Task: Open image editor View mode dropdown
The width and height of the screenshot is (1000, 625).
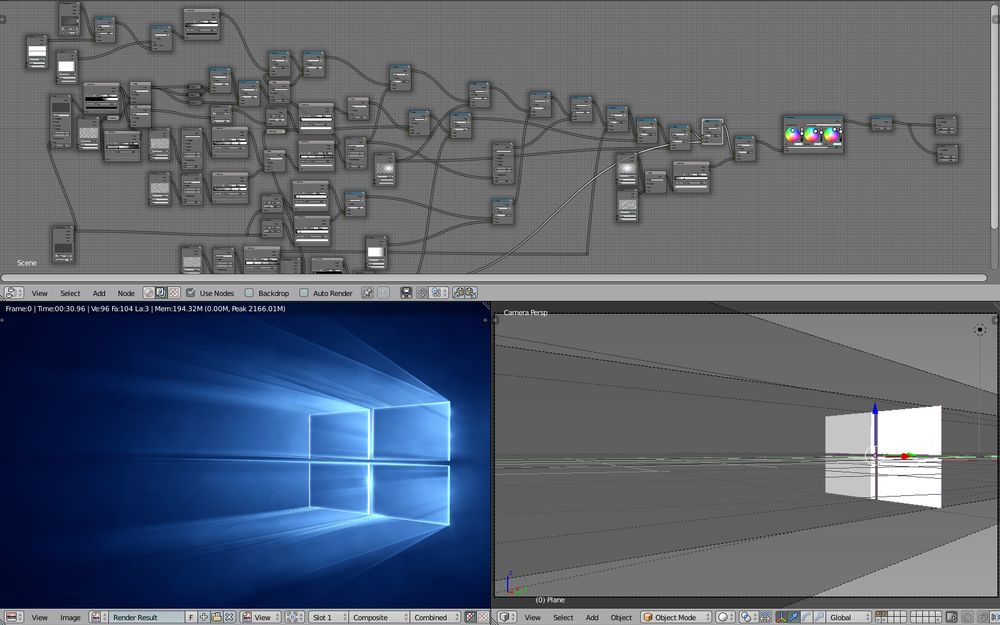Action: pyautogui.click(x=261, y=617)
